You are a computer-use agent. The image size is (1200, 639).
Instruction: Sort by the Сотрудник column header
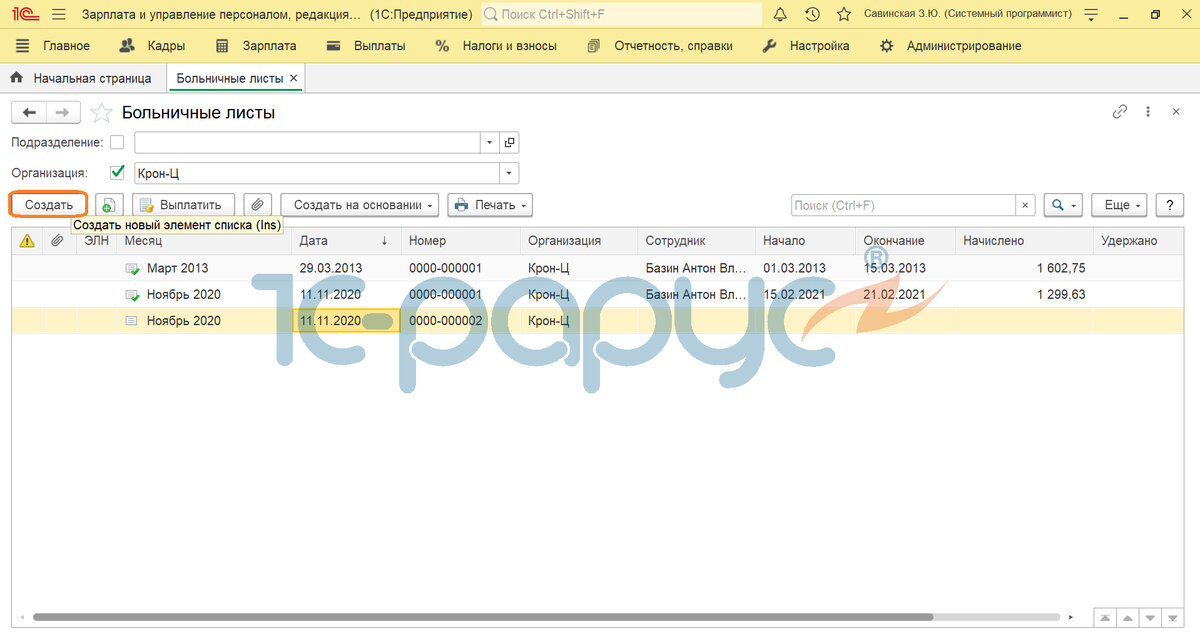tap(697, 241)
